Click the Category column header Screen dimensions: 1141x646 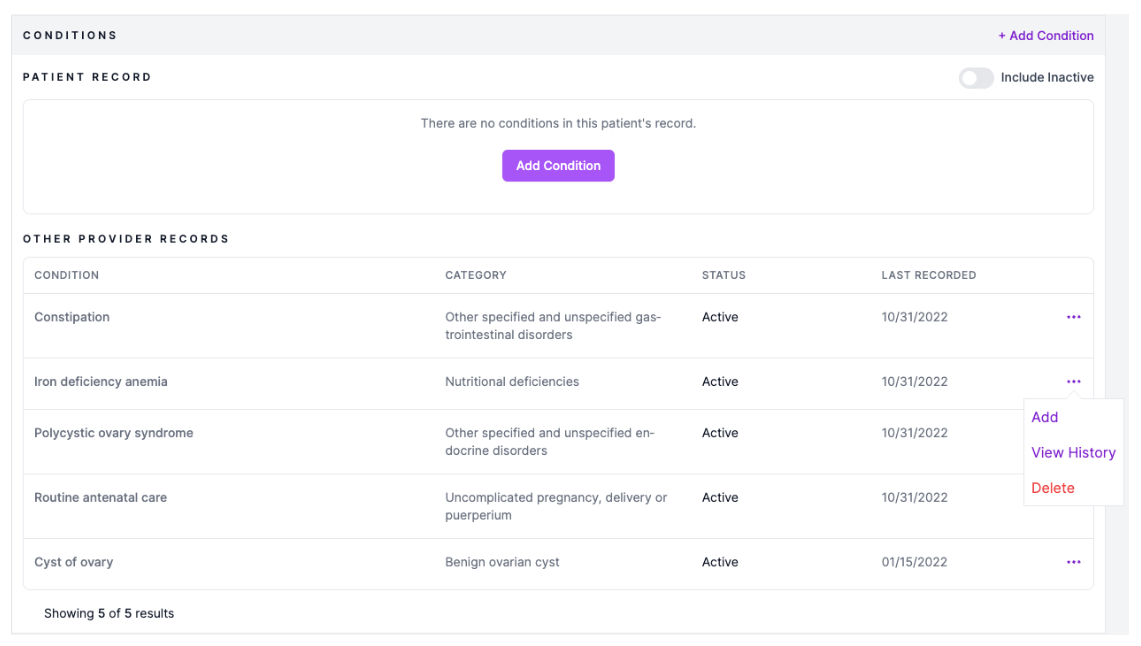tap(476, 275)
